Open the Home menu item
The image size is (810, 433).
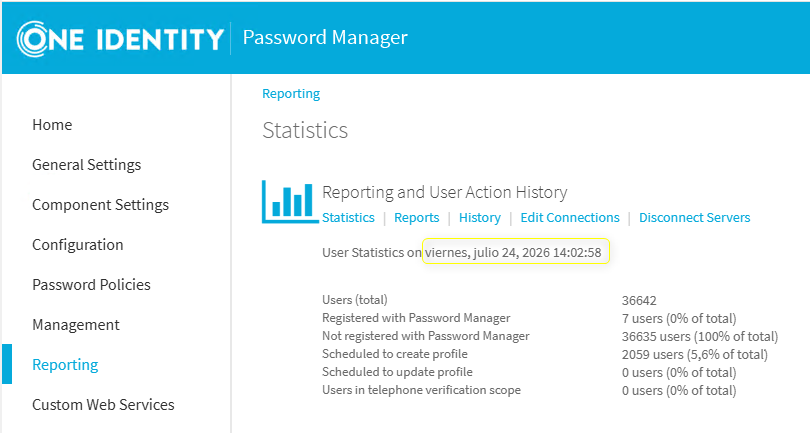click(x=52, y=125)
